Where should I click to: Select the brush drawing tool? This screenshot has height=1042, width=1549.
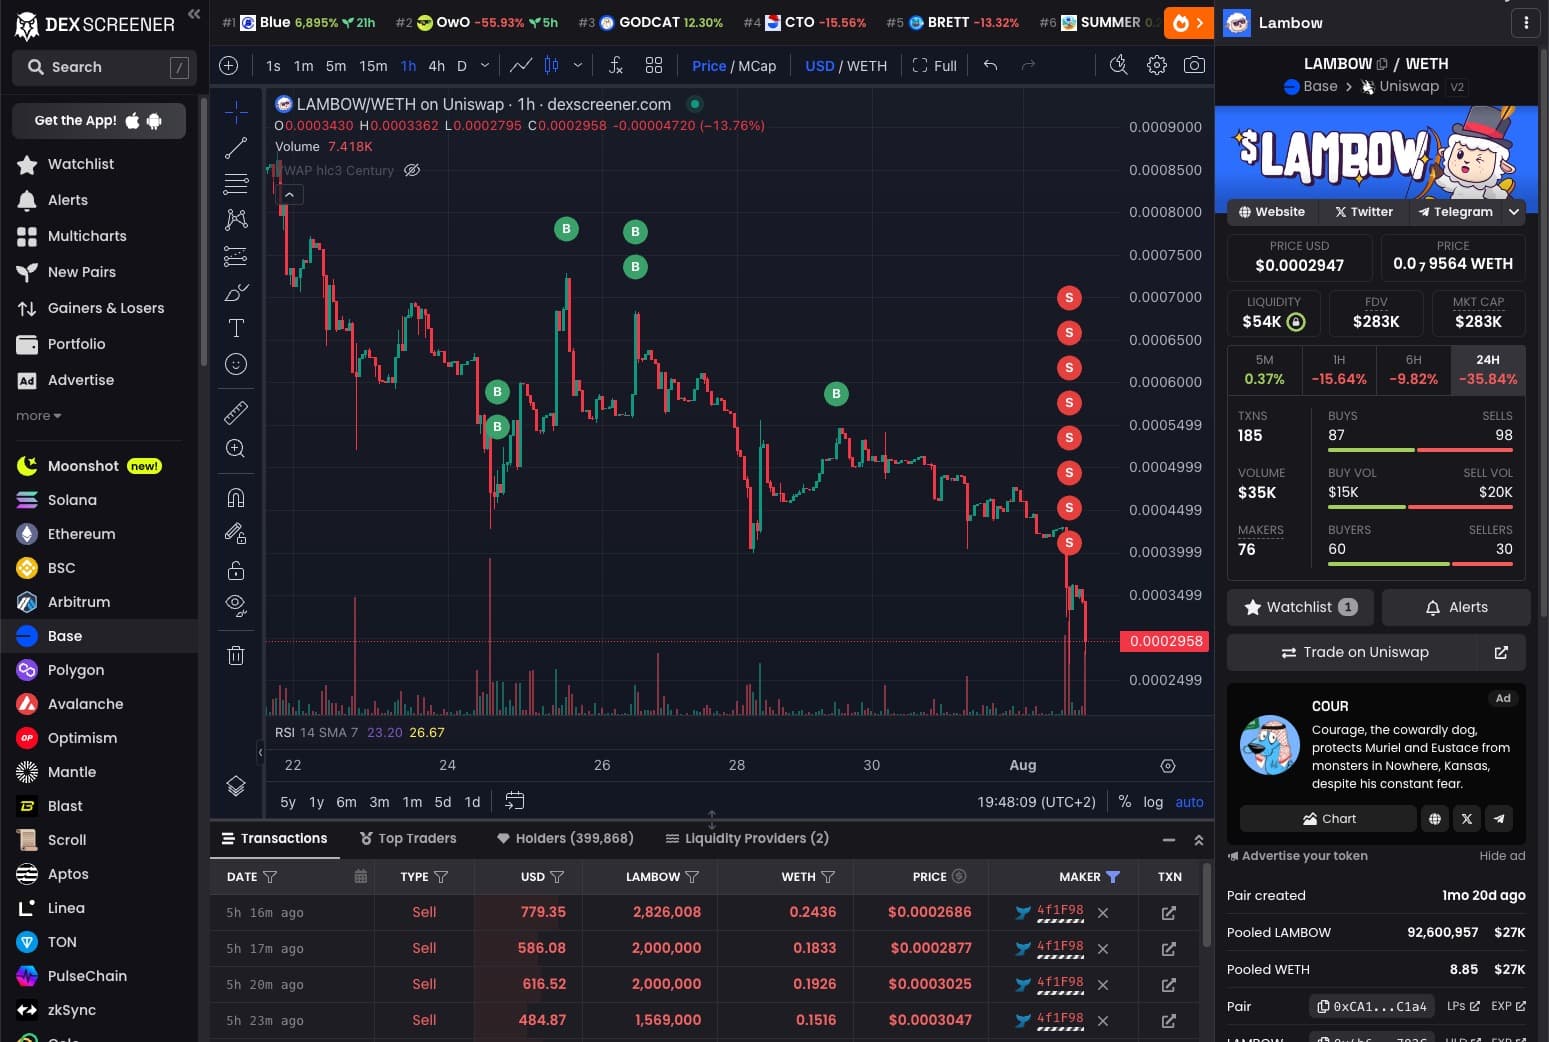pos(236,292)
